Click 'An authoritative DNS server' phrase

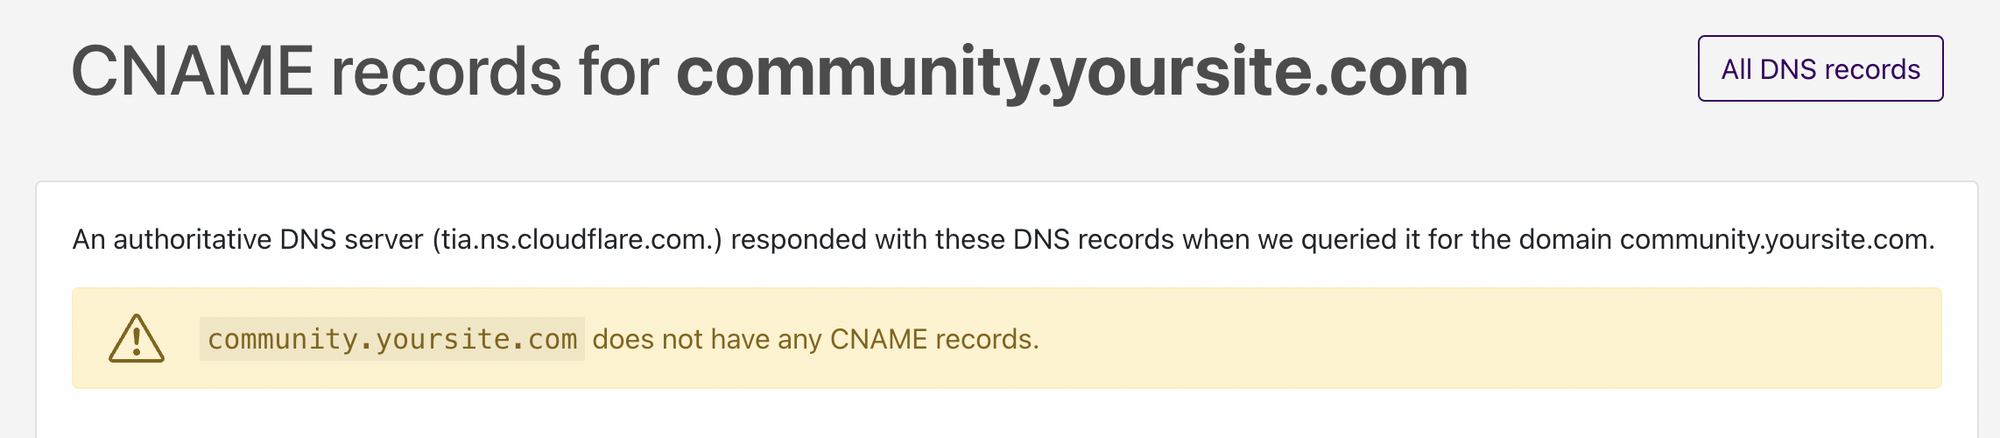point(247,240)
